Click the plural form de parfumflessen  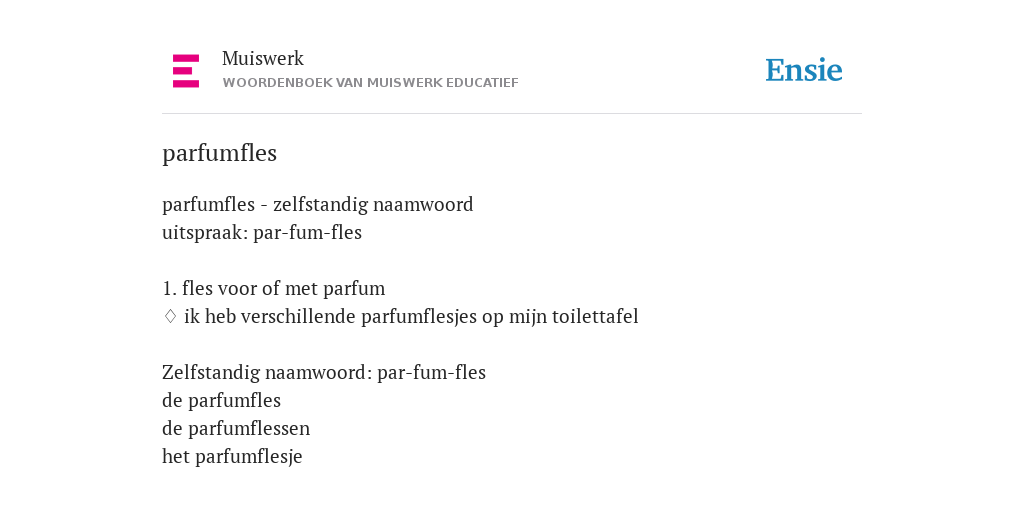point(236,428)
